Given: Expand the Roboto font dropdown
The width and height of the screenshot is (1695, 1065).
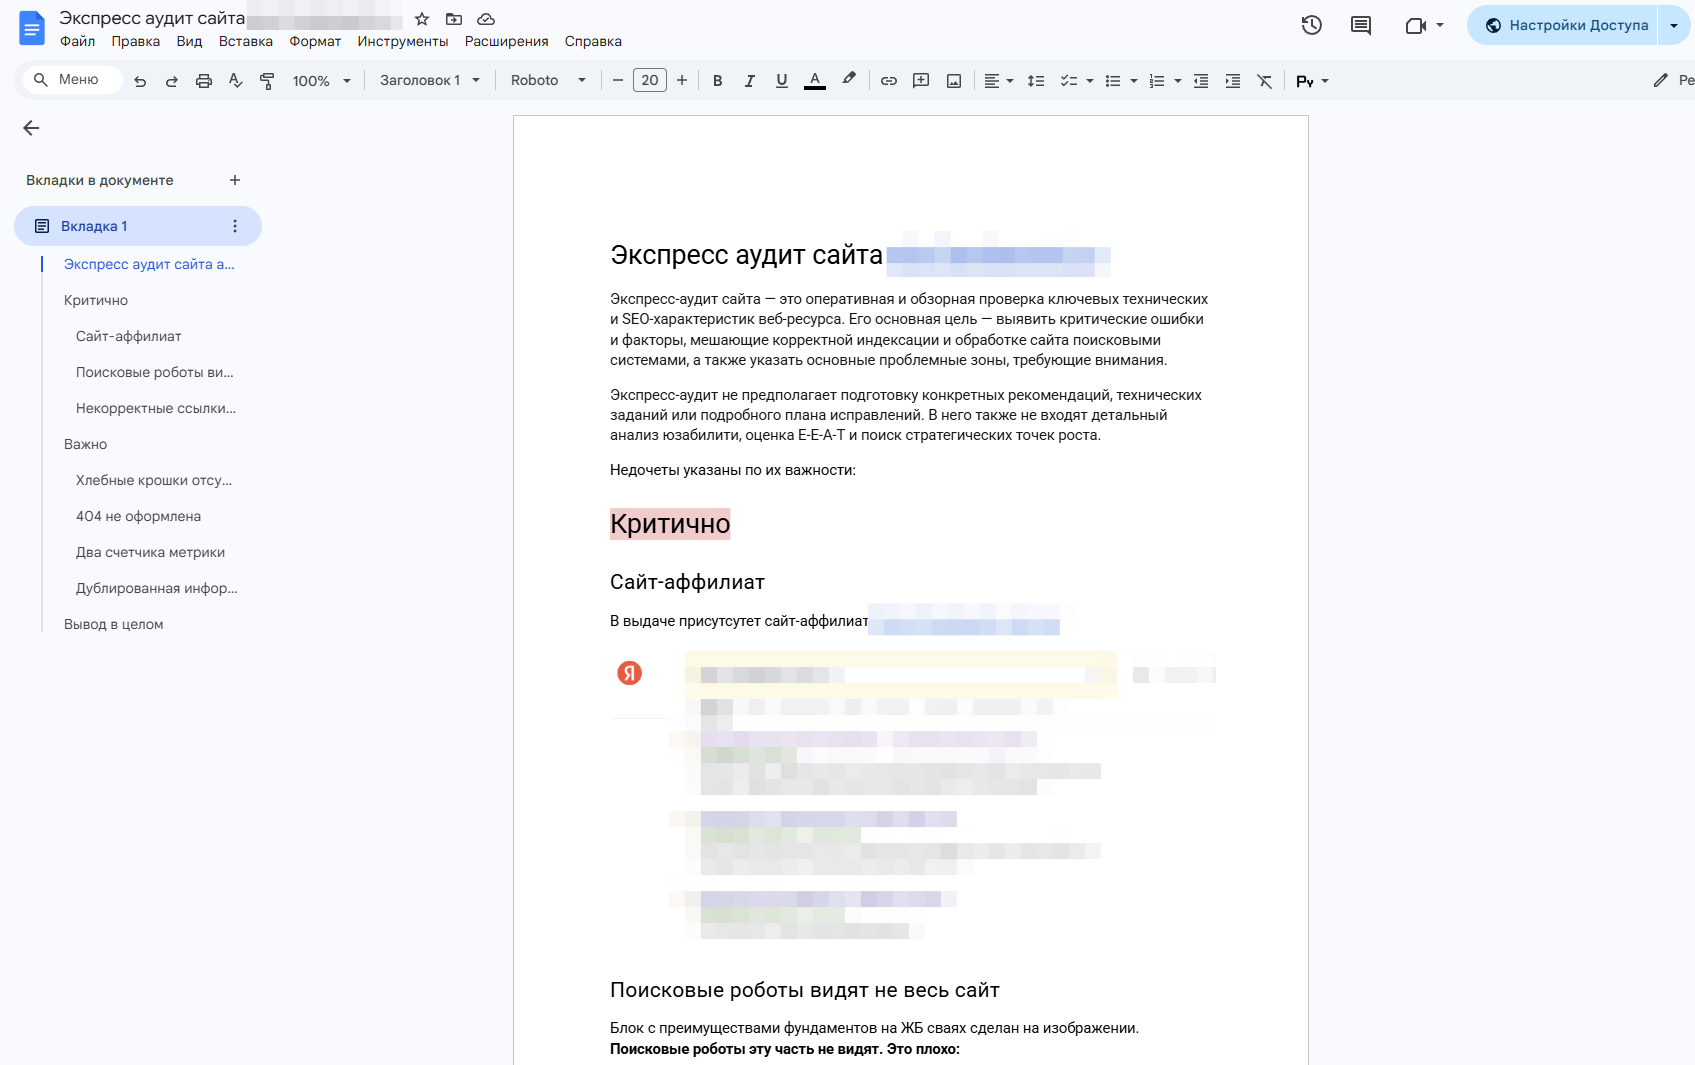Looking at the screenshot, I should 547,80.
